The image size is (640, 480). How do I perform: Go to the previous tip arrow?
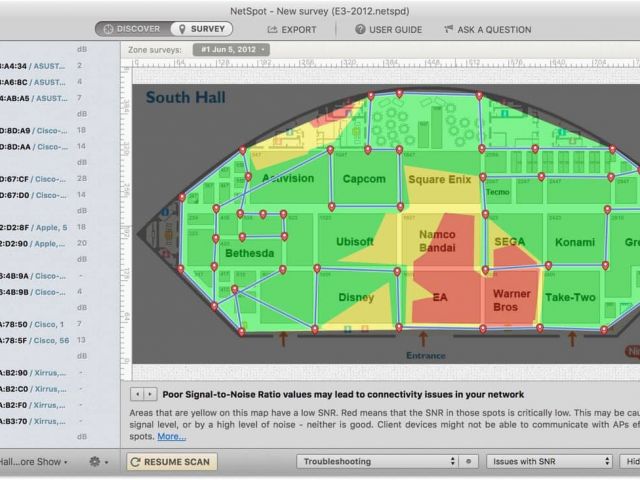pyautogui.click(x=138, y=394)
